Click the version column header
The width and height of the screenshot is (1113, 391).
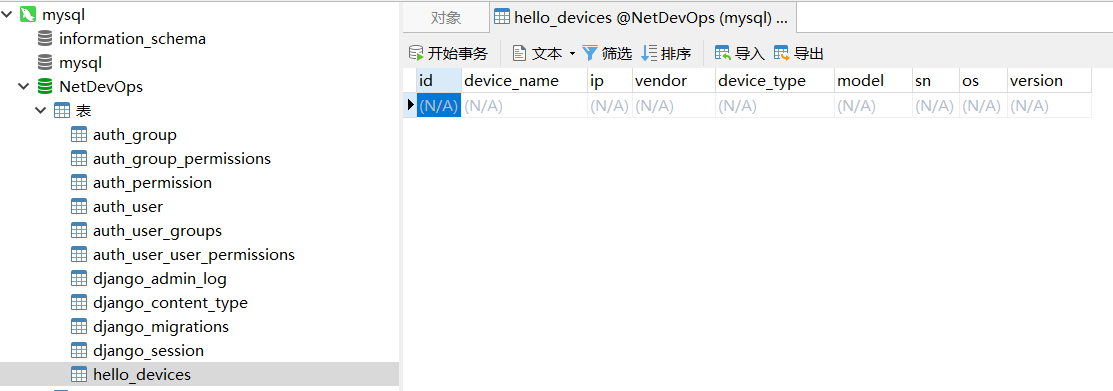pos(1049,81)
